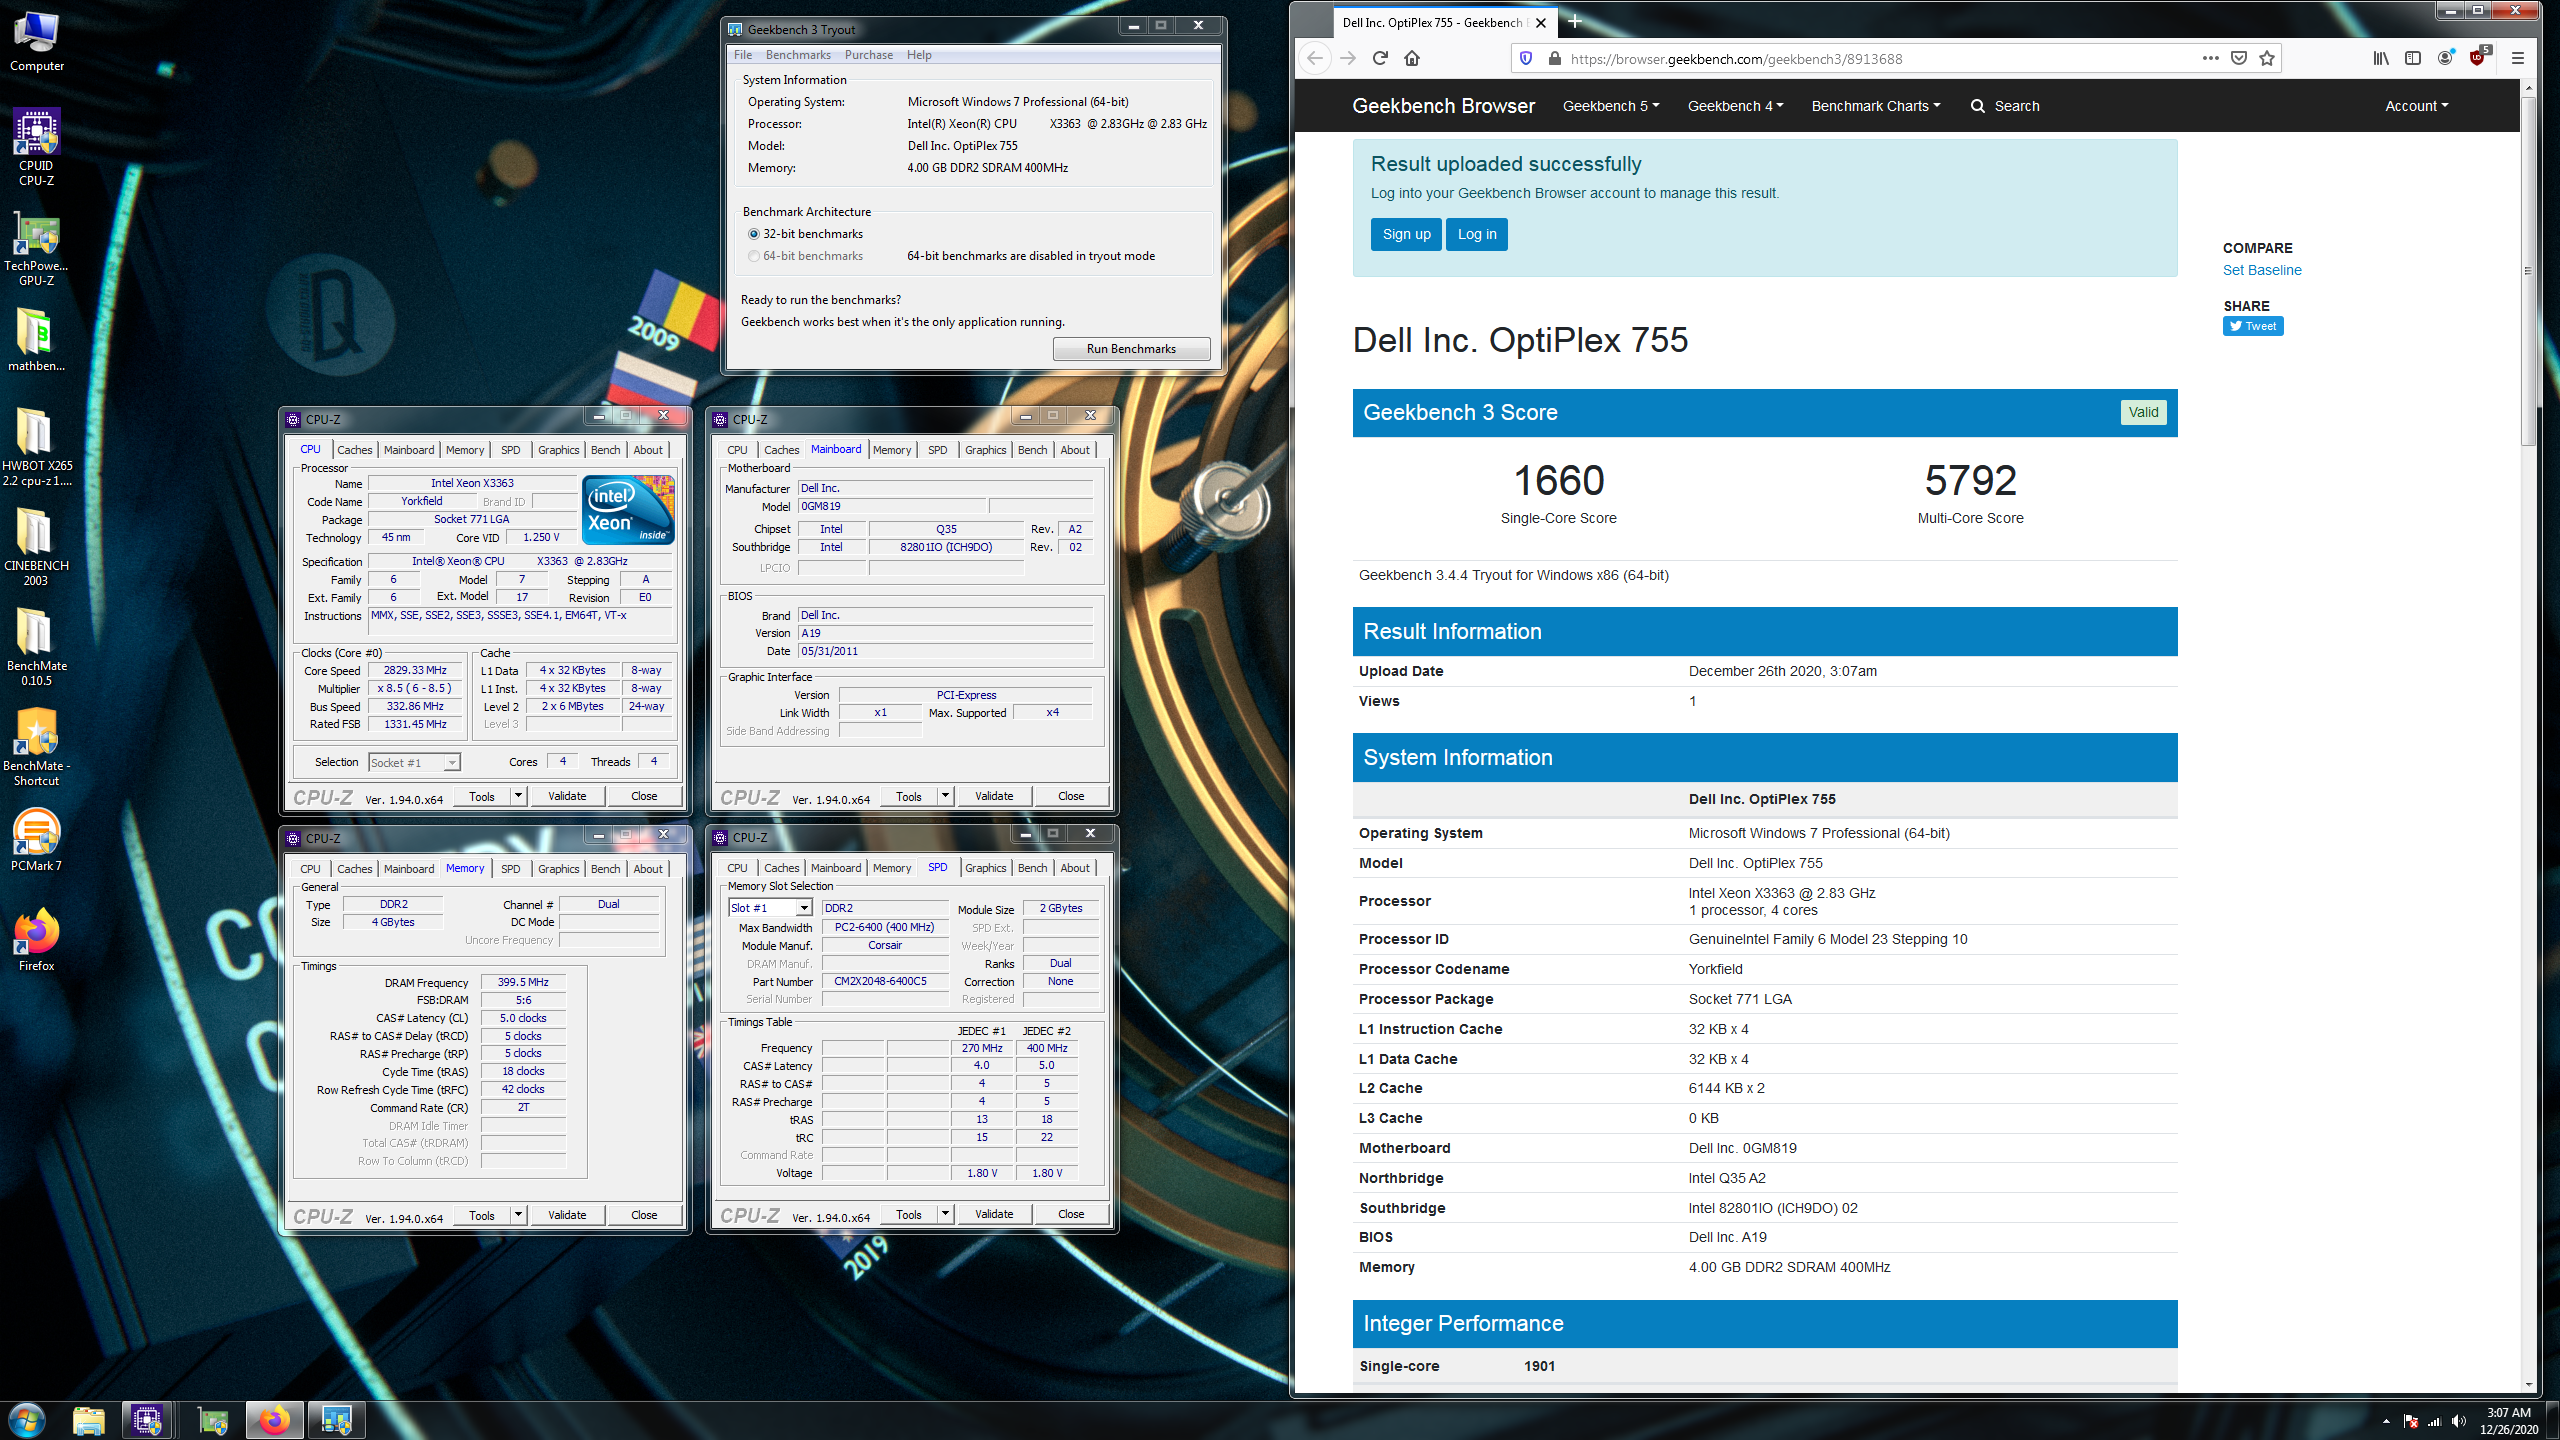Show hidden system tray icons arrow
The image size is (2560, 1440).
2386,1421
